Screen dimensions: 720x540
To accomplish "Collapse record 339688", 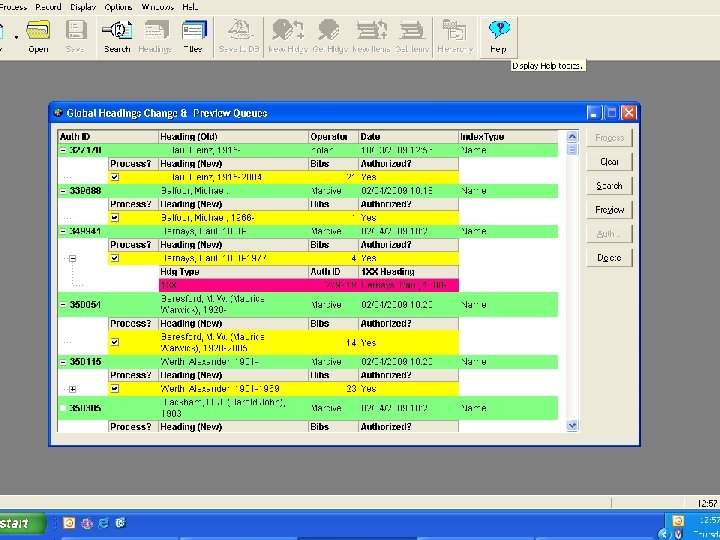I will [x=63, y=191].
